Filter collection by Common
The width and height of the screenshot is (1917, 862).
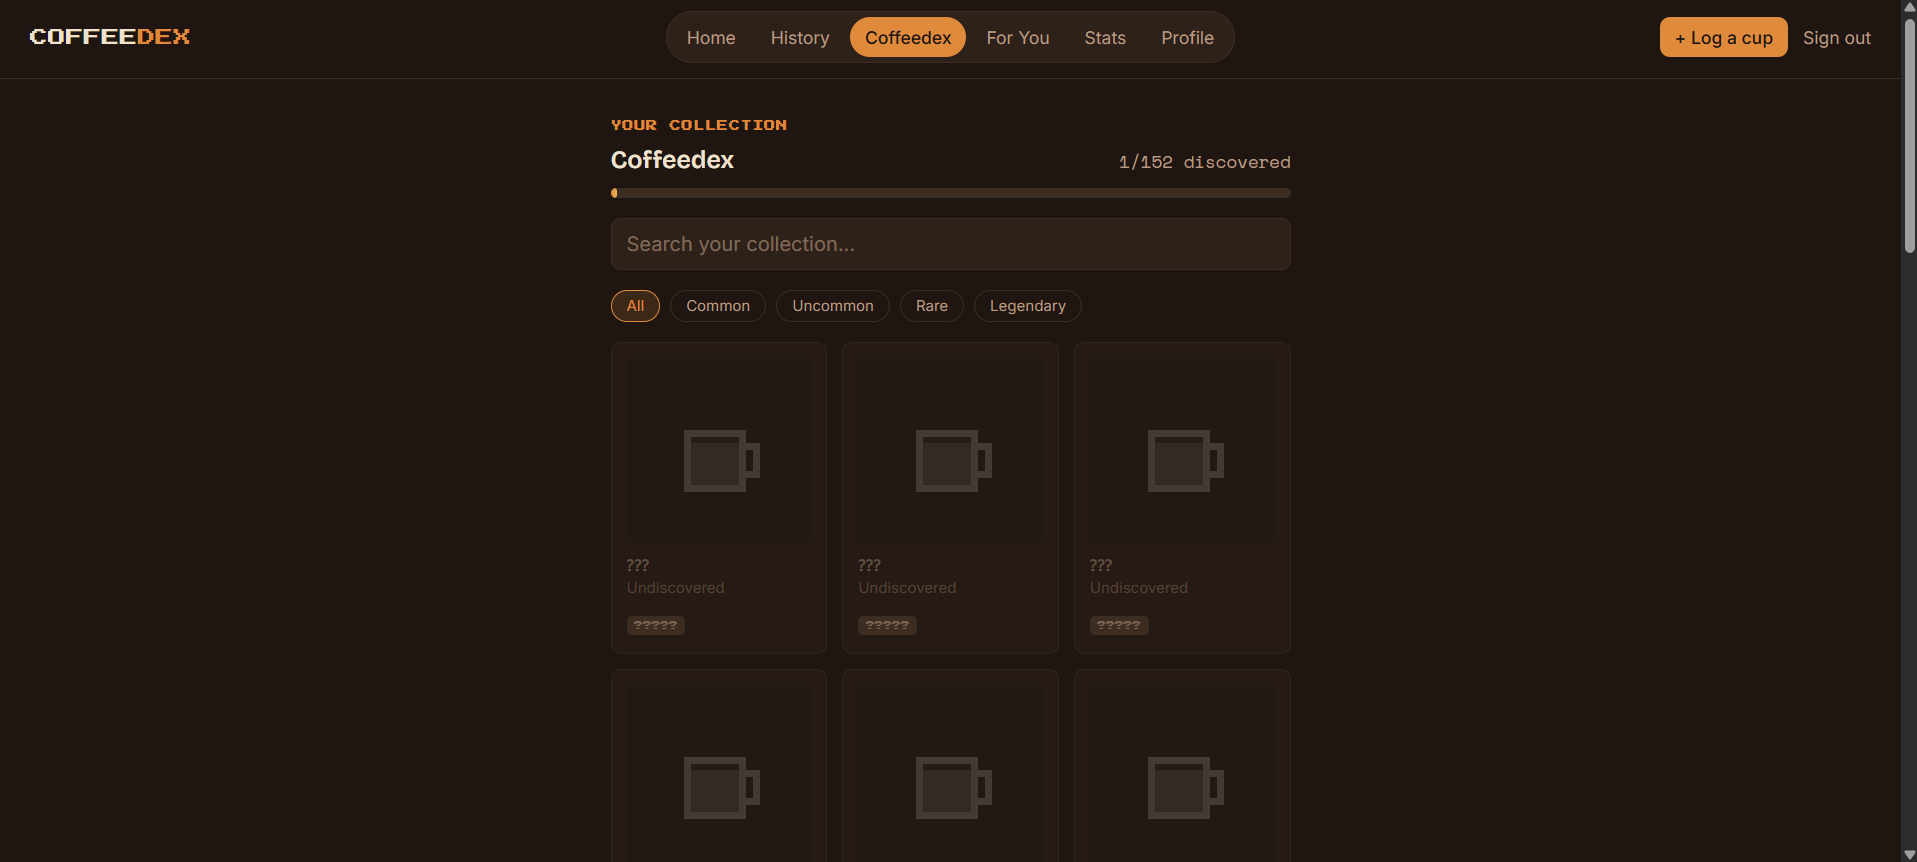pos(718,306)
